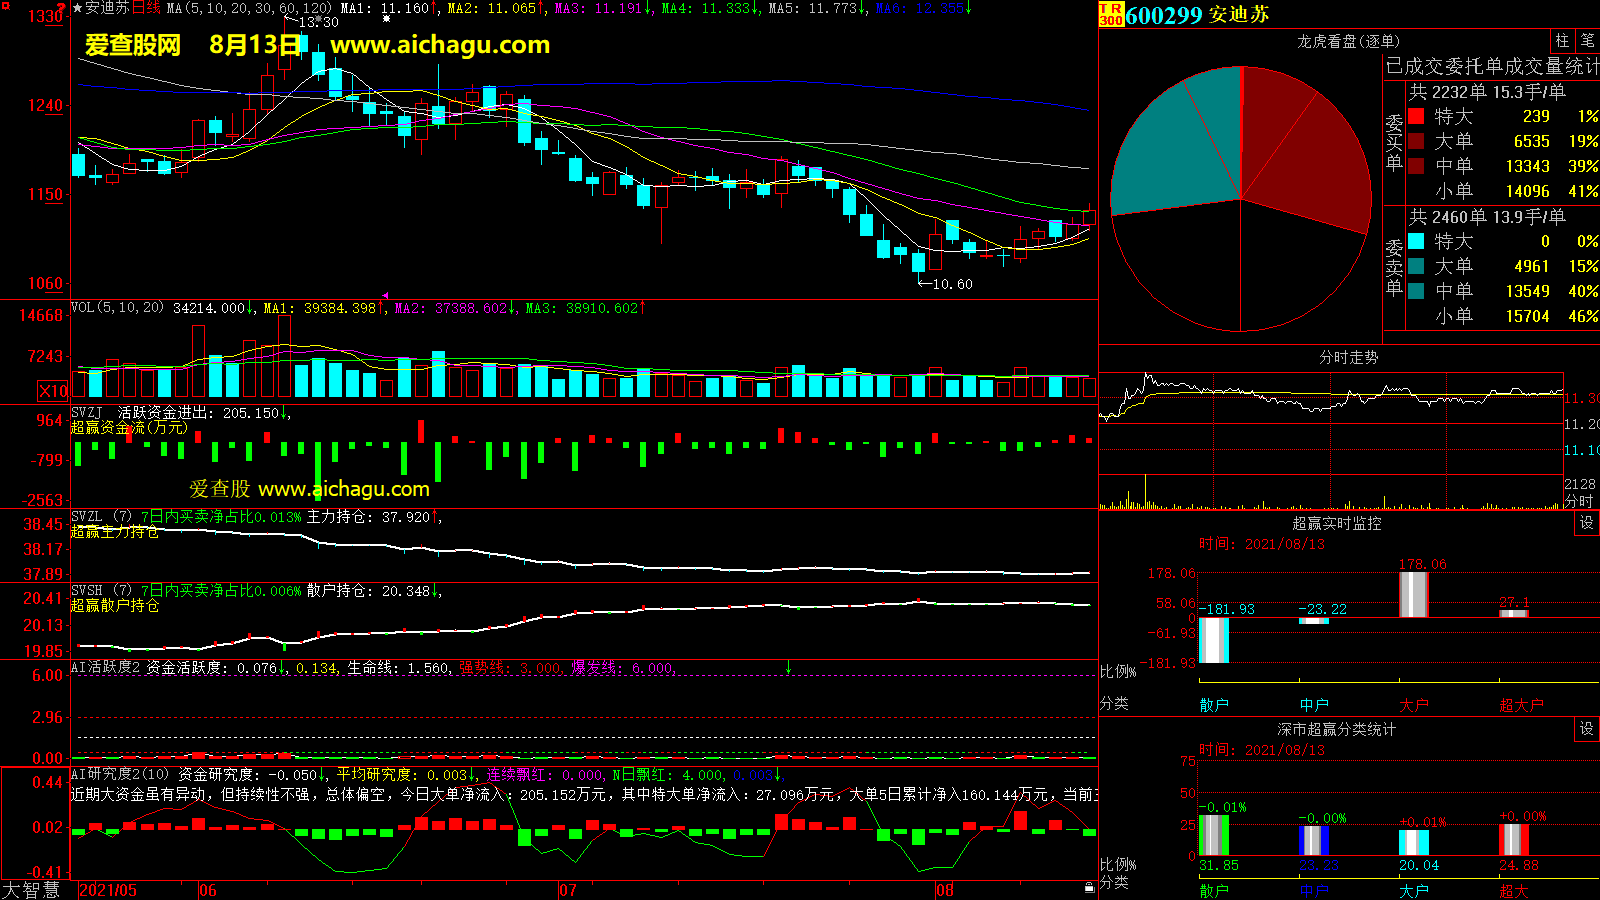This screenshot has height=900, width=1600.
Task: Click the MA(5,10,20,30,60,120) indicator parameters
Action: click(x=248, y=8)
